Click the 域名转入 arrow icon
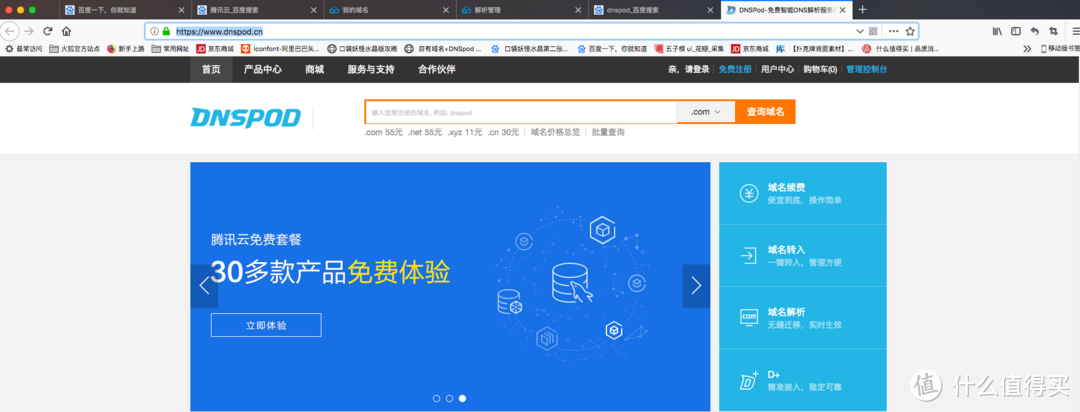This screenshot has height=412, width=1080. 749,256
